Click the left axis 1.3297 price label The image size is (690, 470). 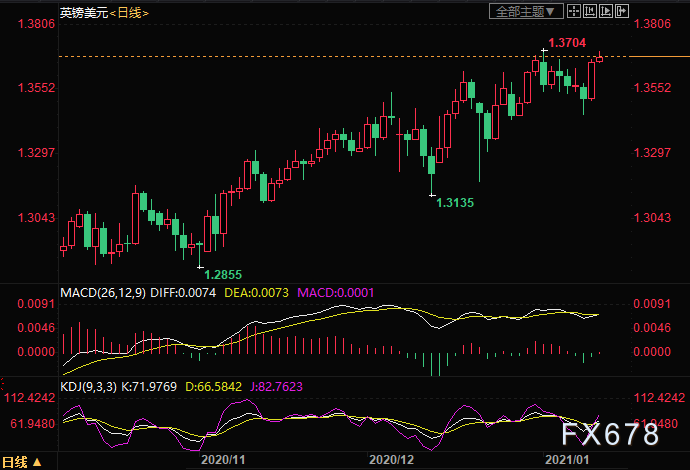coord(36,153)
